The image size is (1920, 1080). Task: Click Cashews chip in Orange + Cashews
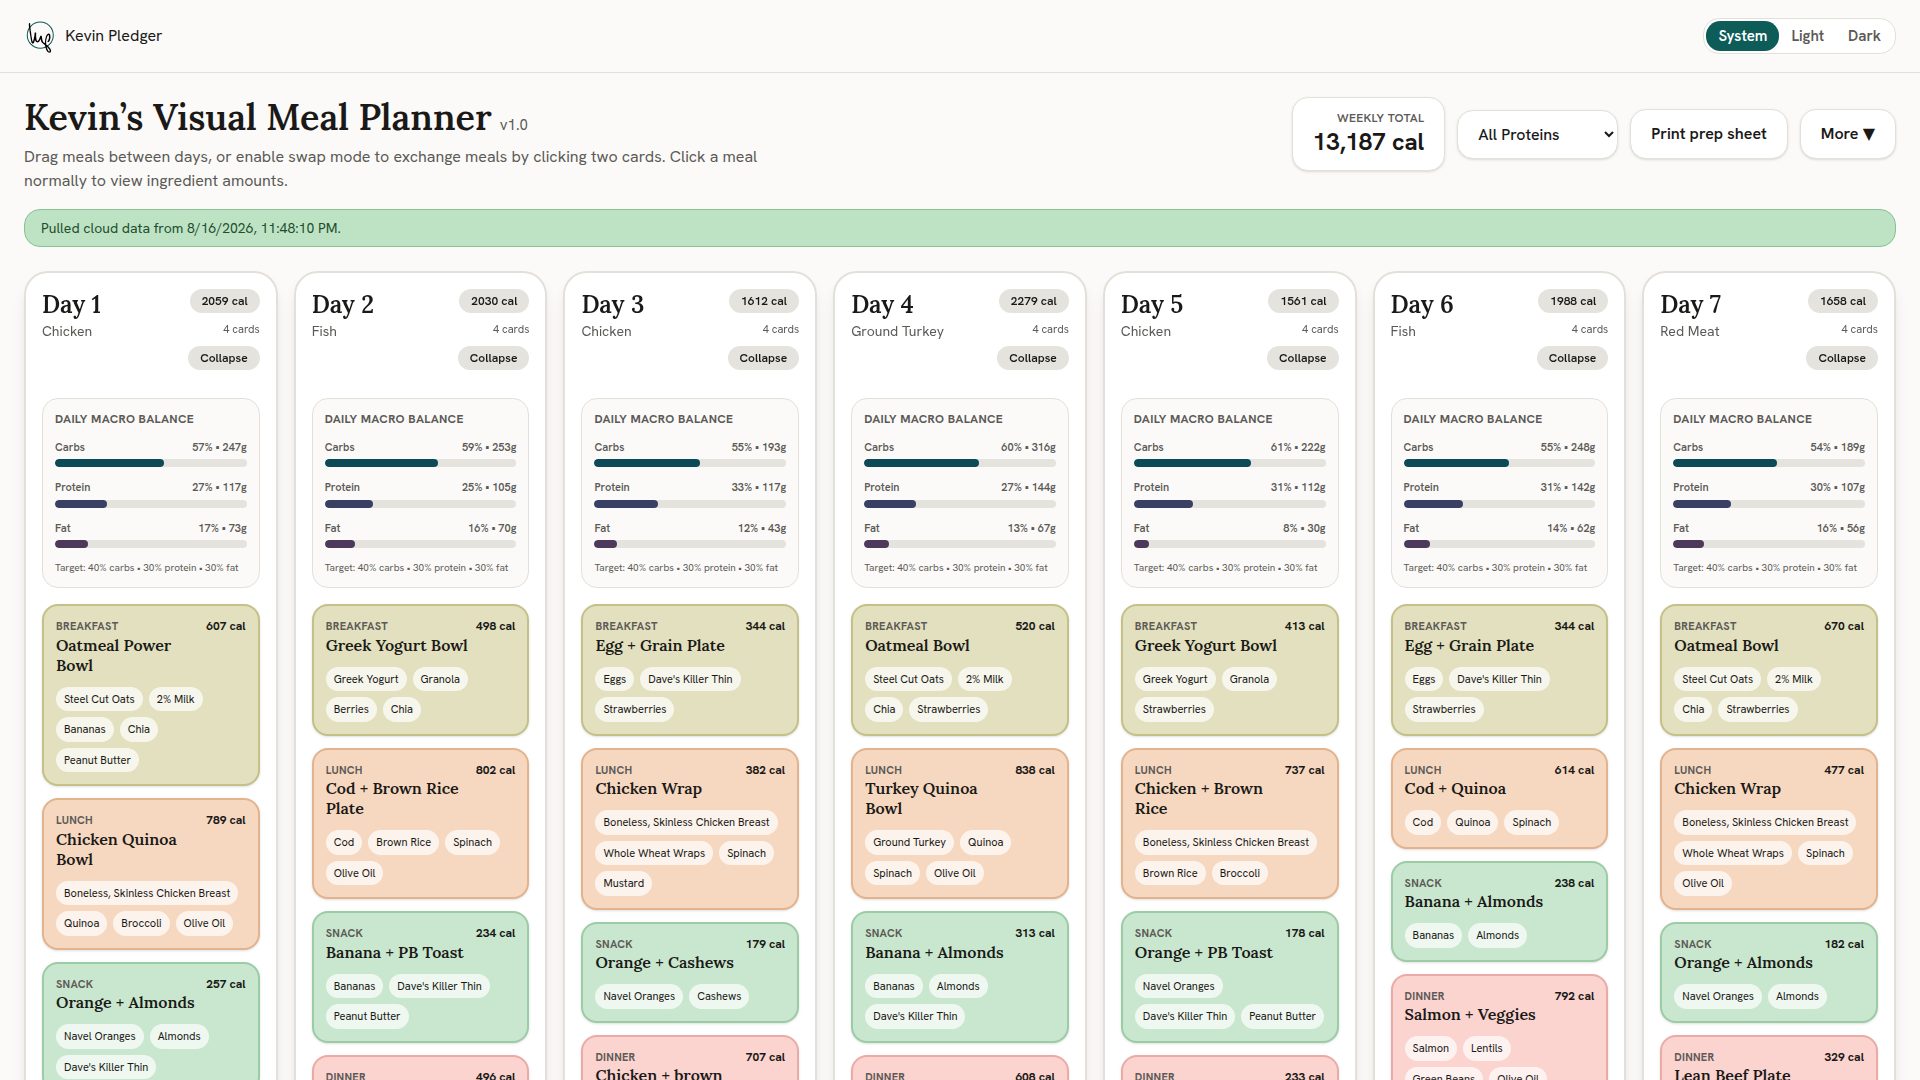(719, 996)
